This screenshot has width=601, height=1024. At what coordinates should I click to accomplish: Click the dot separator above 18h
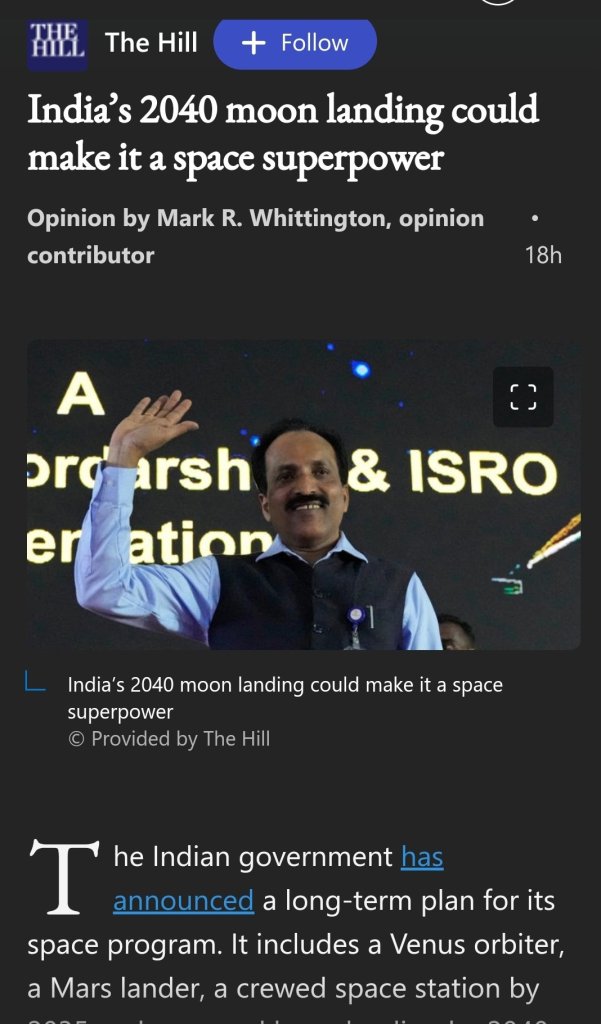click(x=535, y=217)
